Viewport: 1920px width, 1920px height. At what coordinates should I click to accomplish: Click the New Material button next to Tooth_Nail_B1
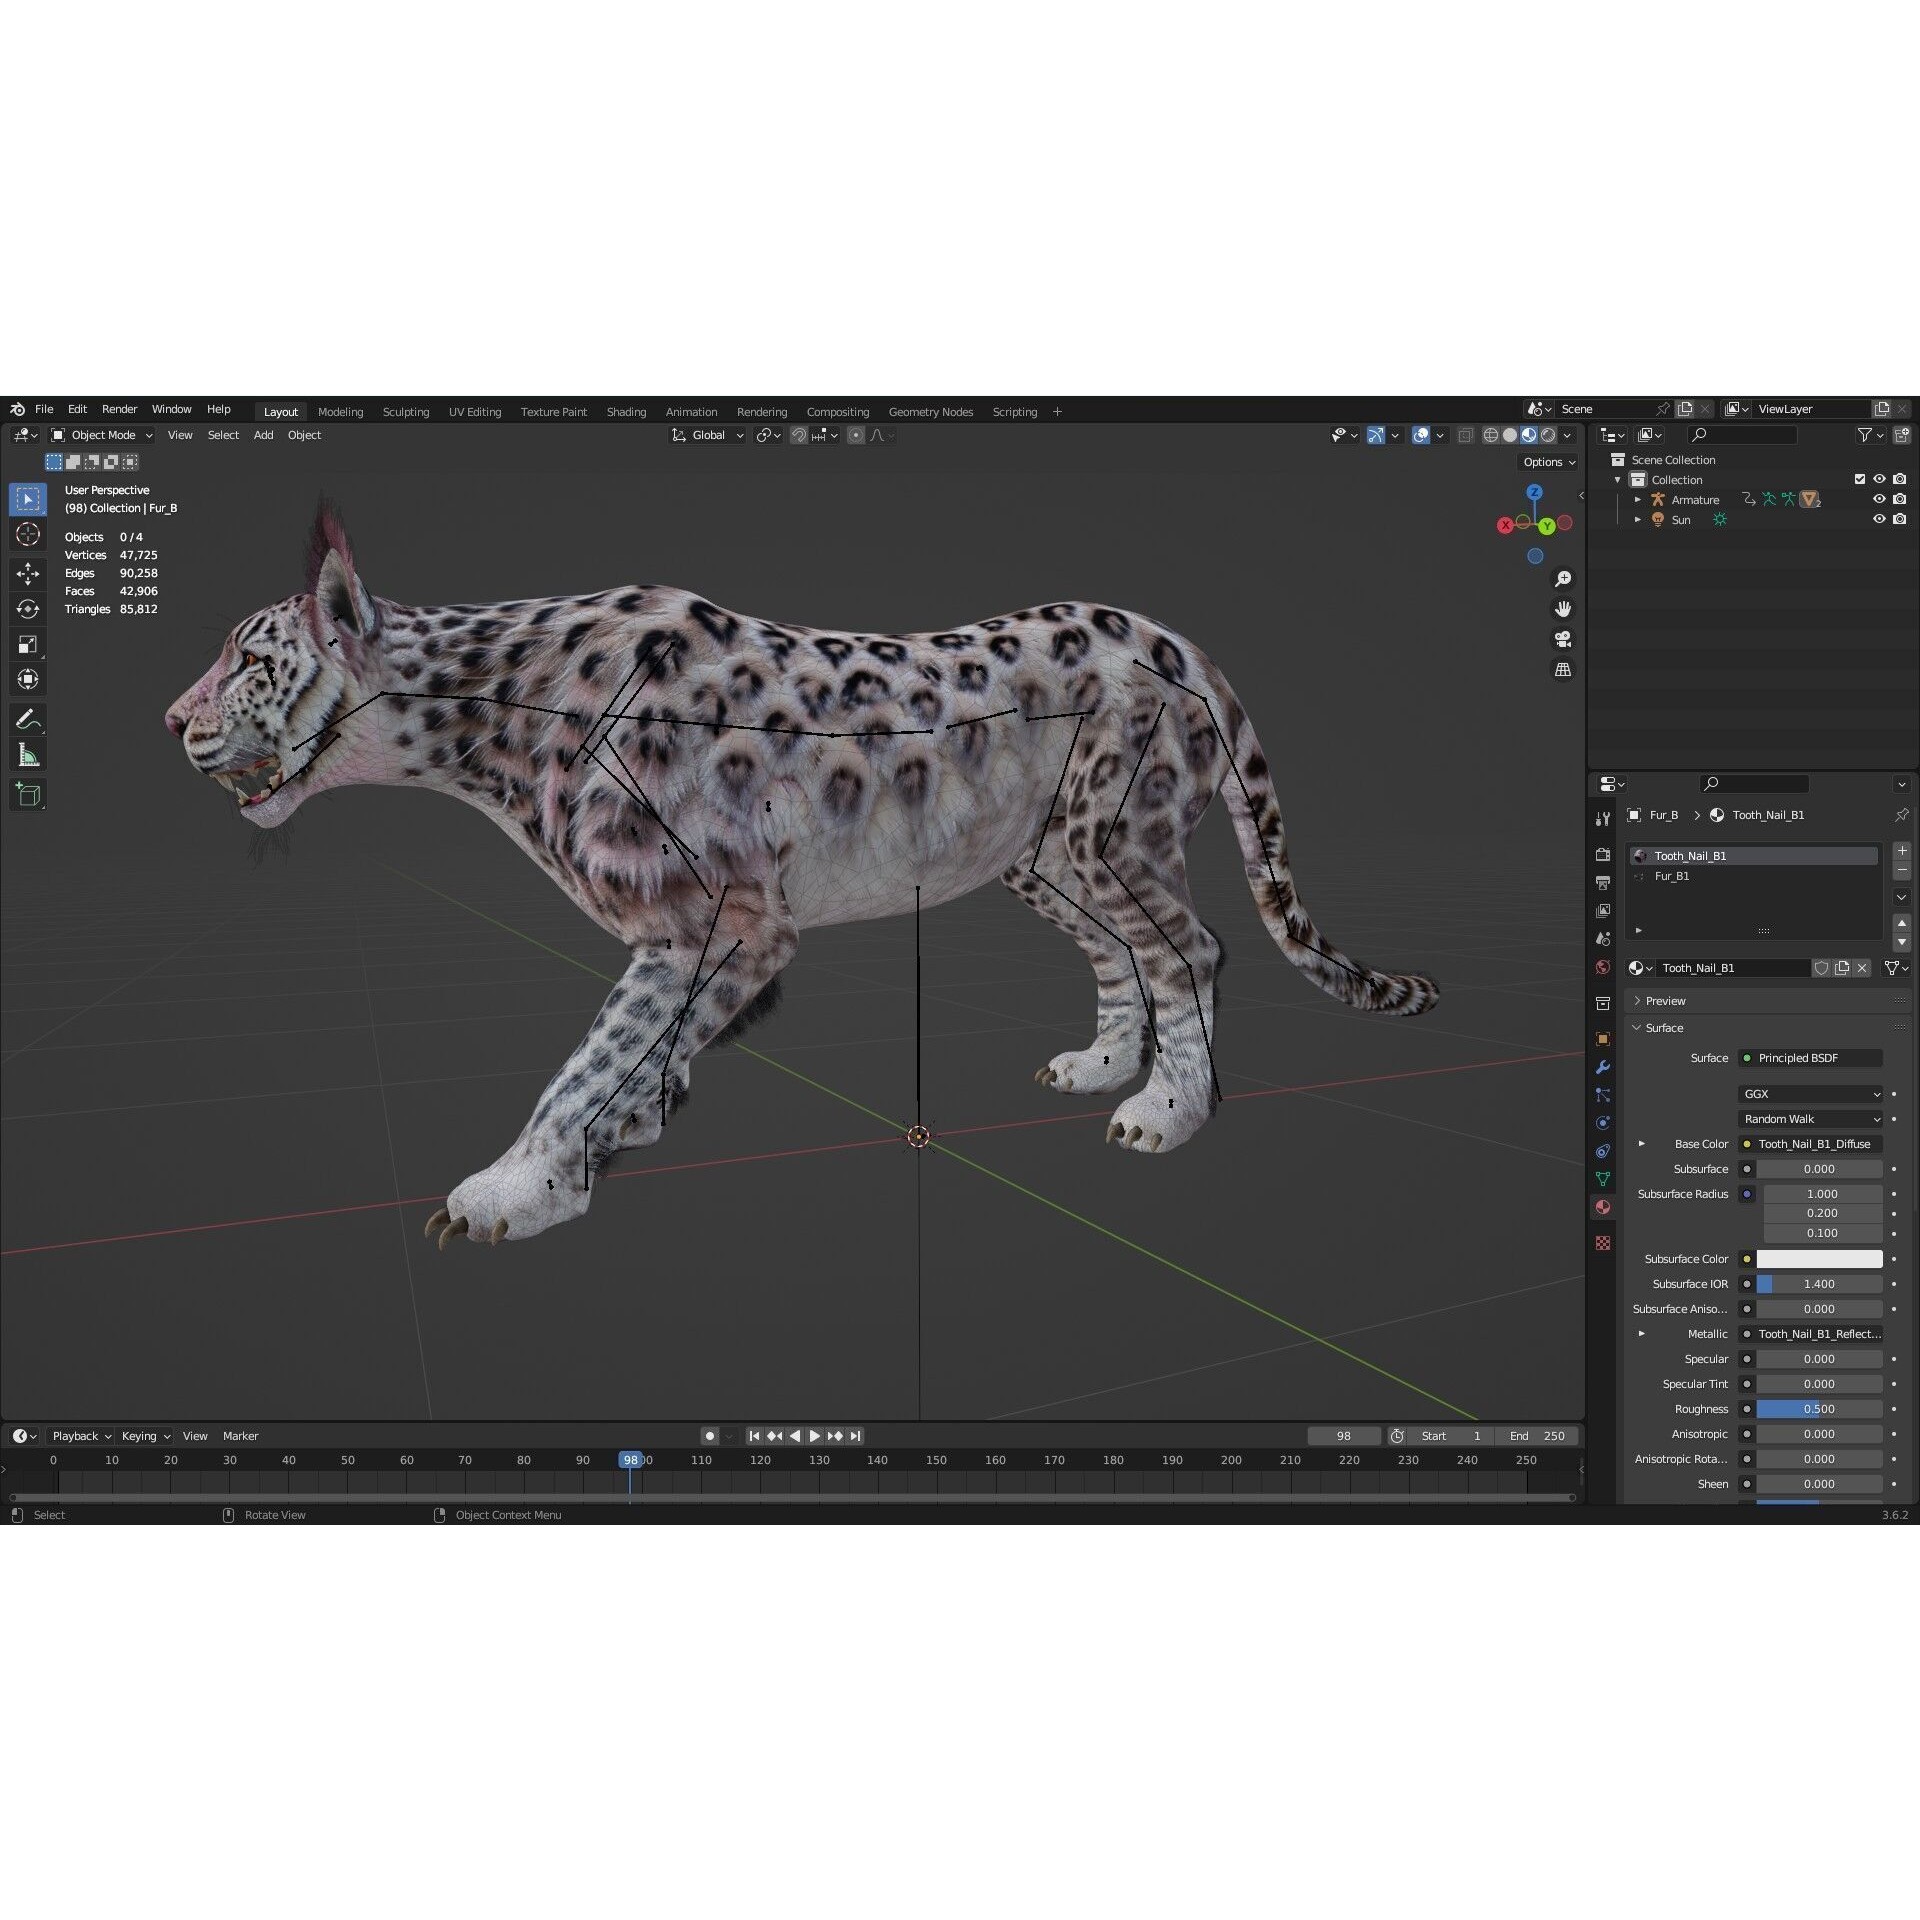click(x=1842, y=968)
